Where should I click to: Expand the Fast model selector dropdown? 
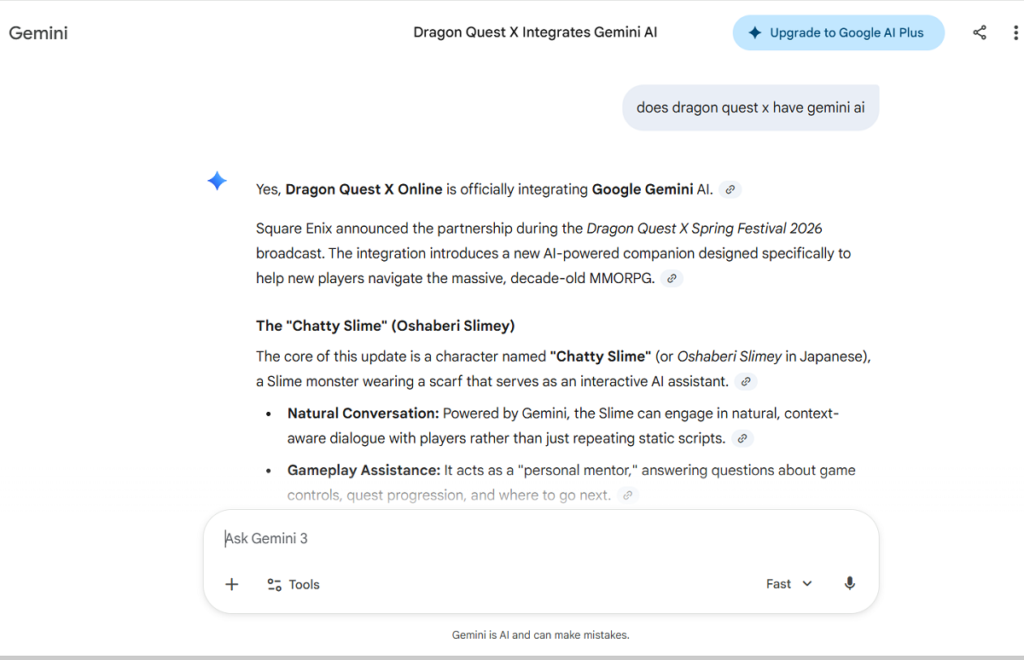(x=789, y=584)
